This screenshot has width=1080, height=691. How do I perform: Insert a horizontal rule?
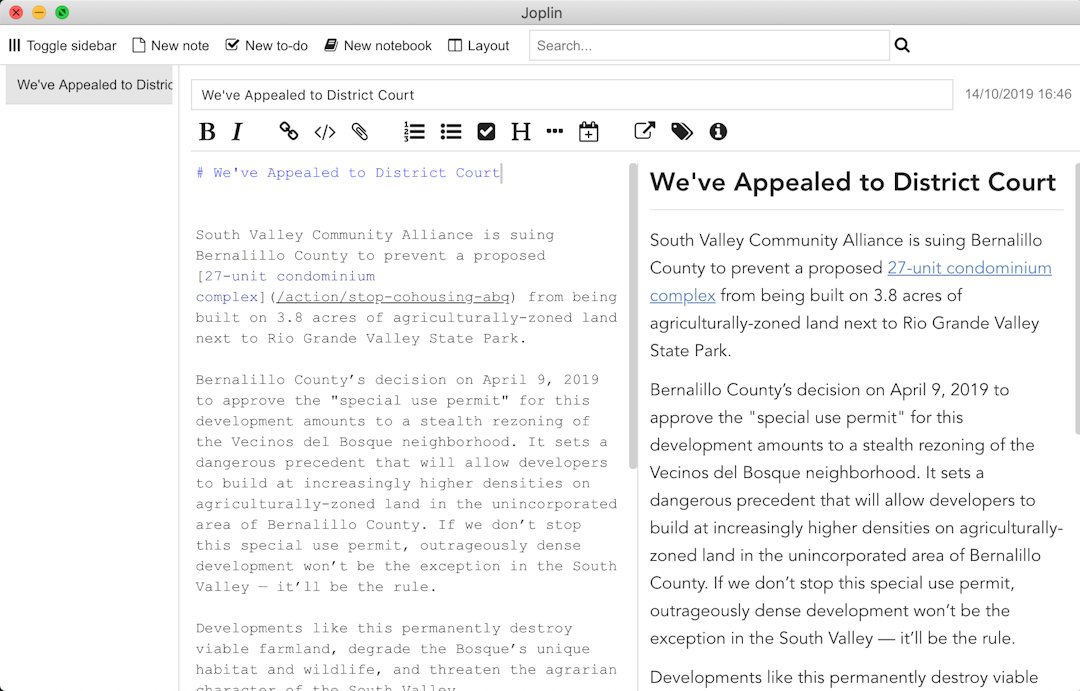click(555, 131)
